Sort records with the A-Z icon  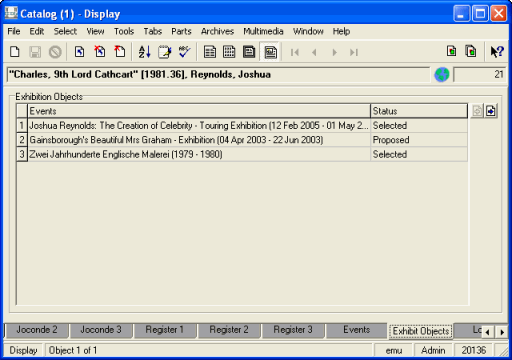[144, 52]
